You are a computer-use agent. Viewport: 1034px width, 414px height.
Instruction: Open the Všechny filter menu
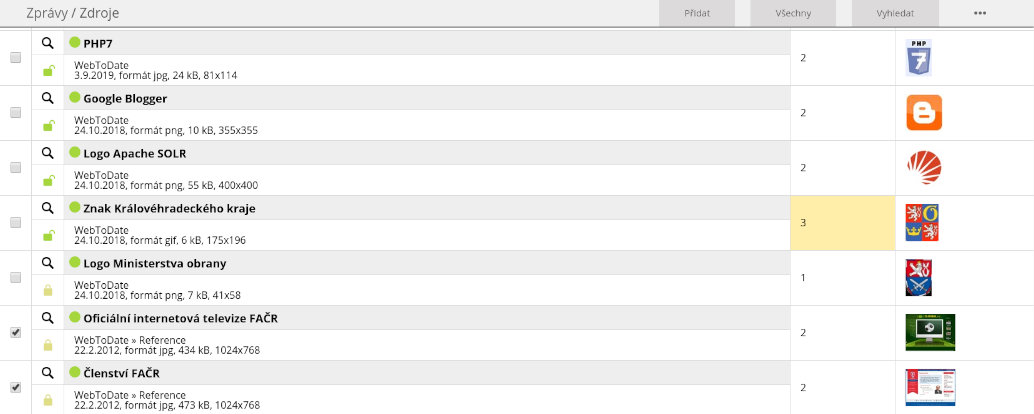(x=793, y=13)
